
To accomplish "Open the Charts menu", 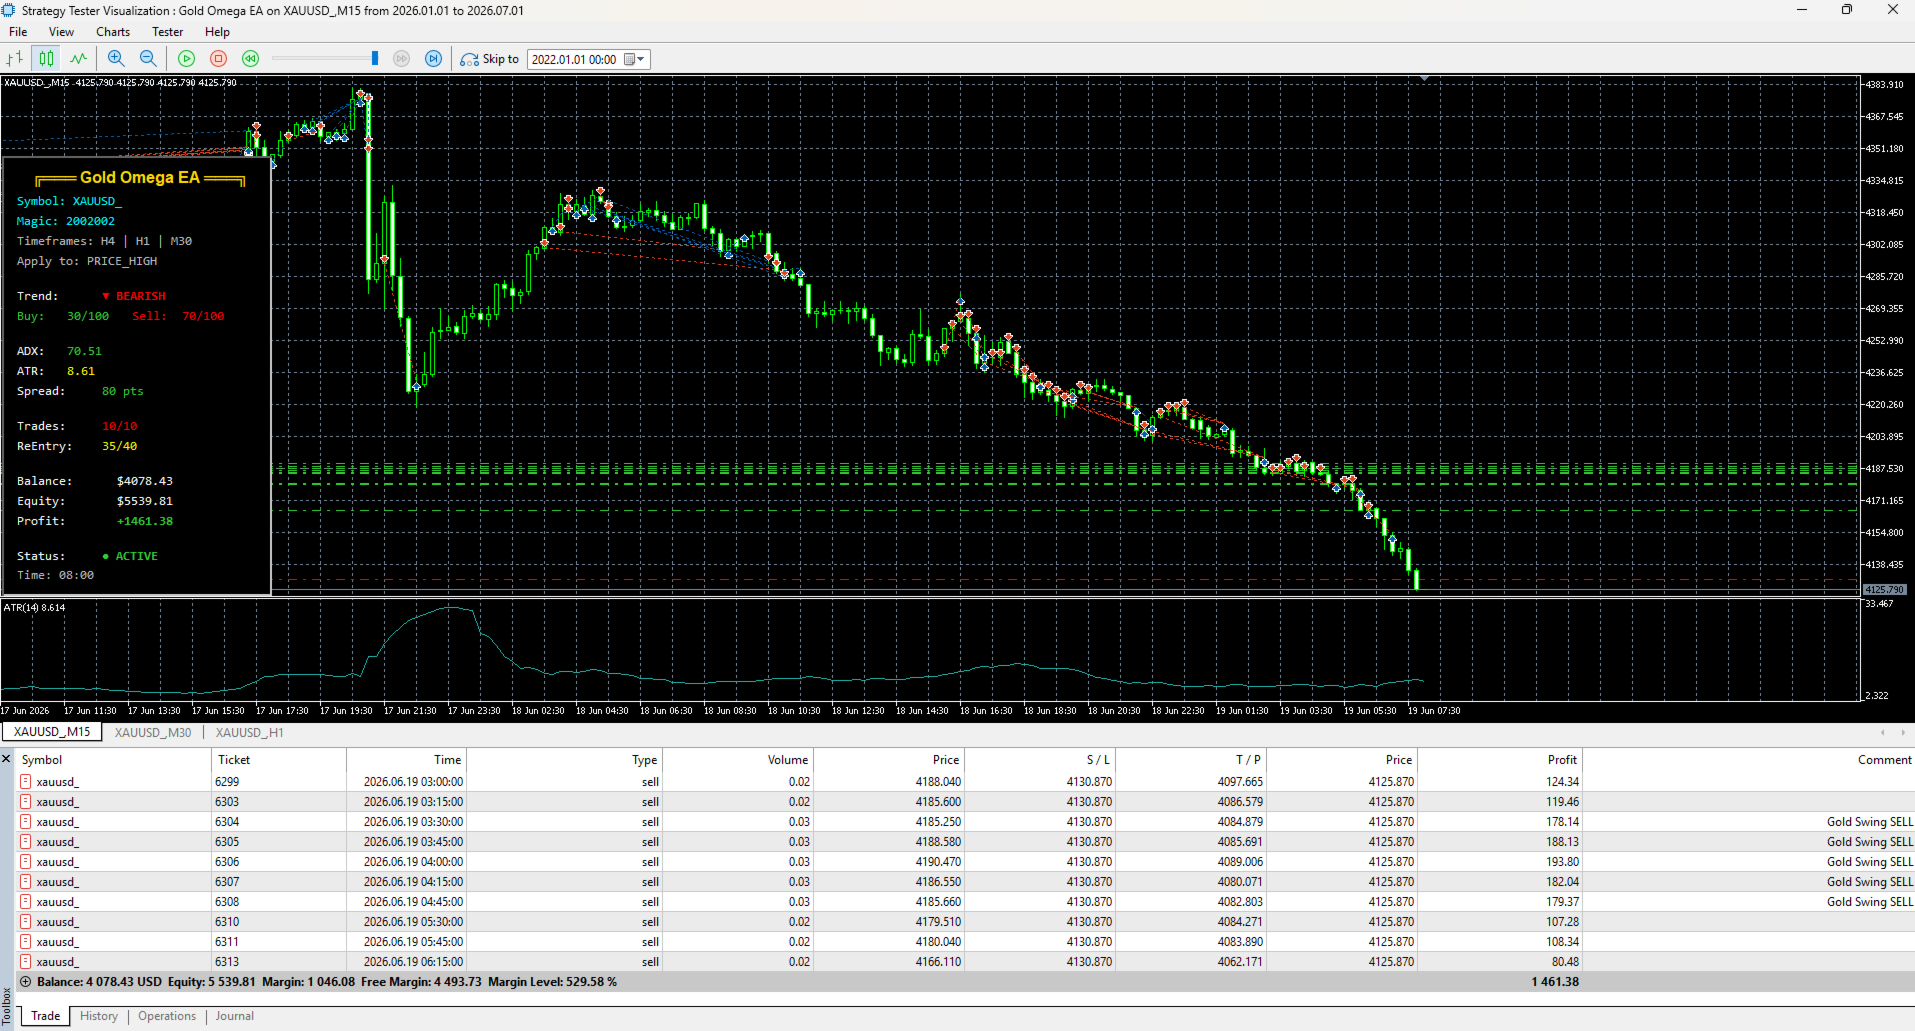I will [113, 32].
